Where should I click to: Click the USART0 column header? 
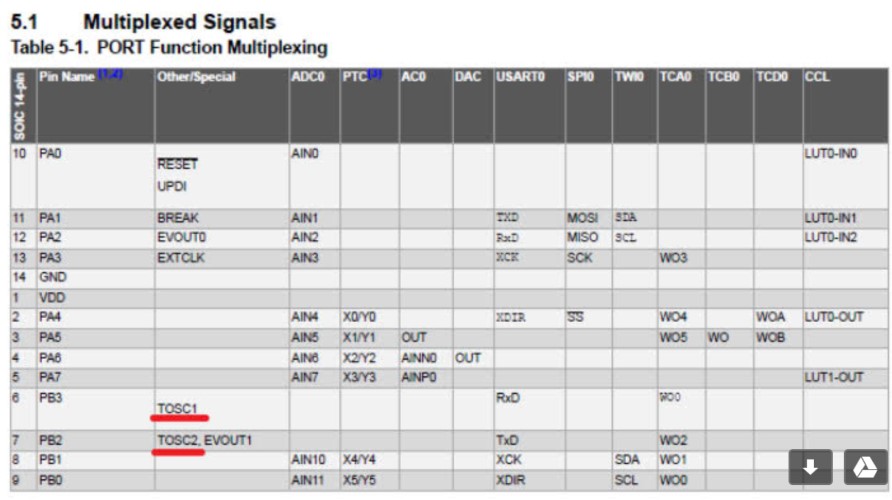517,77
